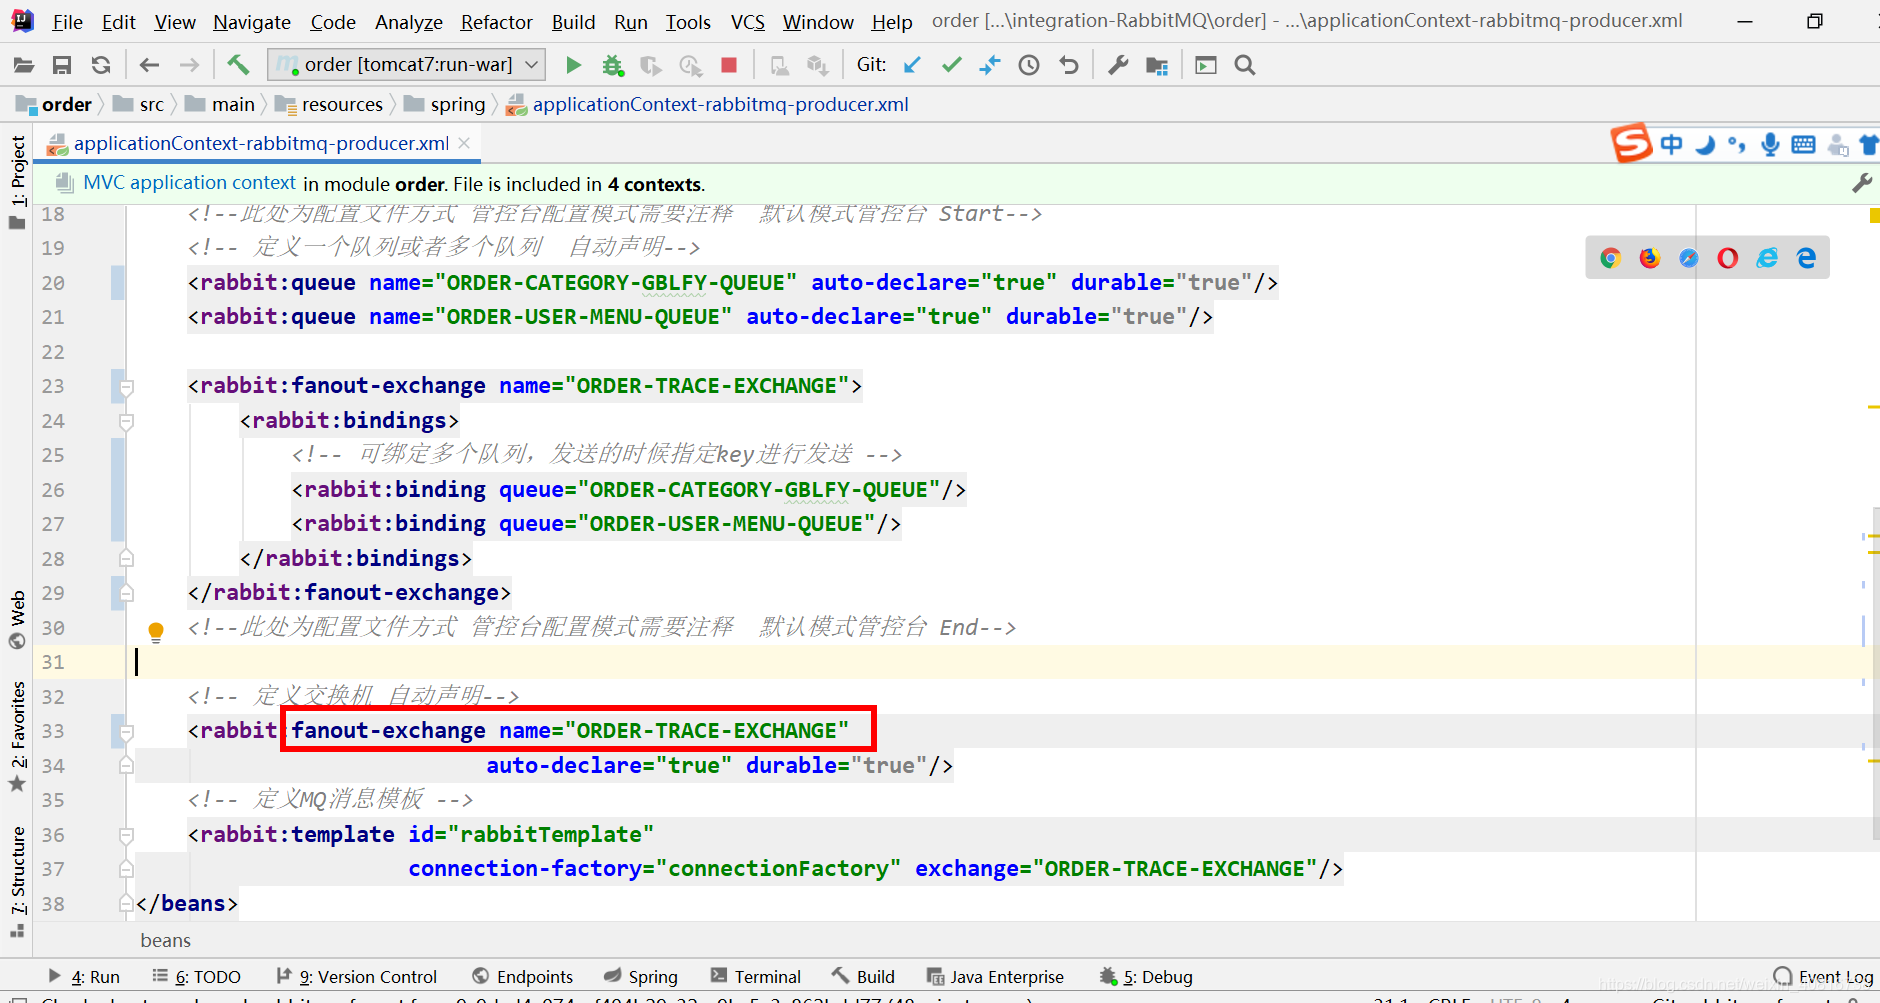This screenshot has width=1880, height=1003.
Task: Collapse fold marker at line 28
Action: [x=126, y=558]
